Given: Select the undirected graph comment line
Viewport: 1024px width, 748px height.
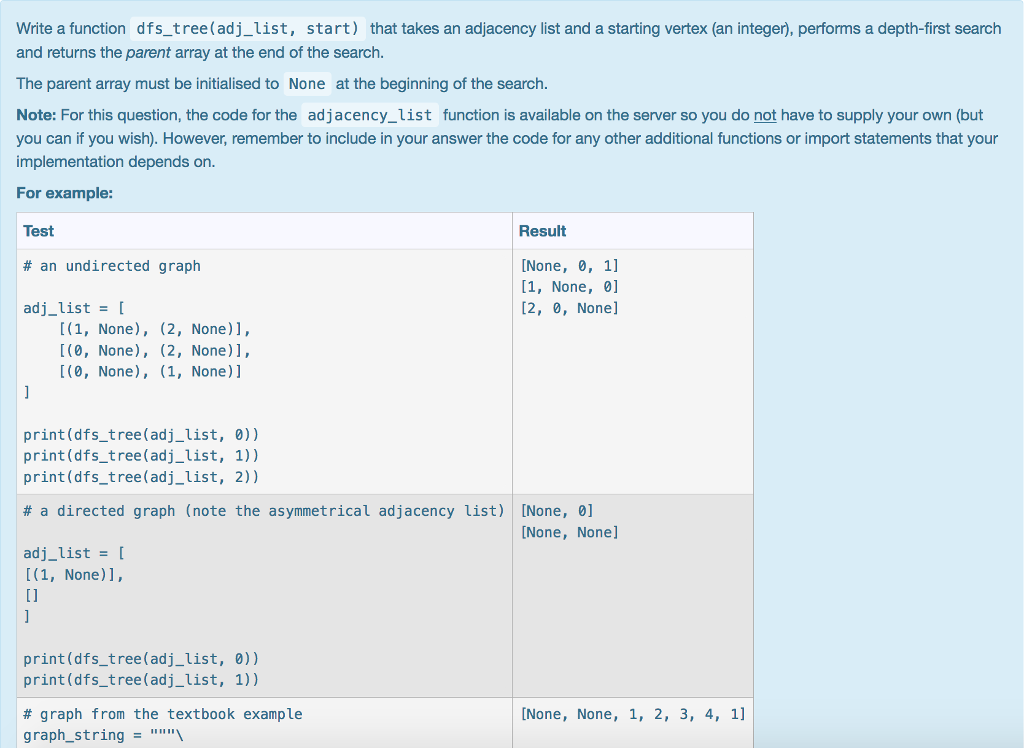Looking at the screenshot, I should (111, 265).
